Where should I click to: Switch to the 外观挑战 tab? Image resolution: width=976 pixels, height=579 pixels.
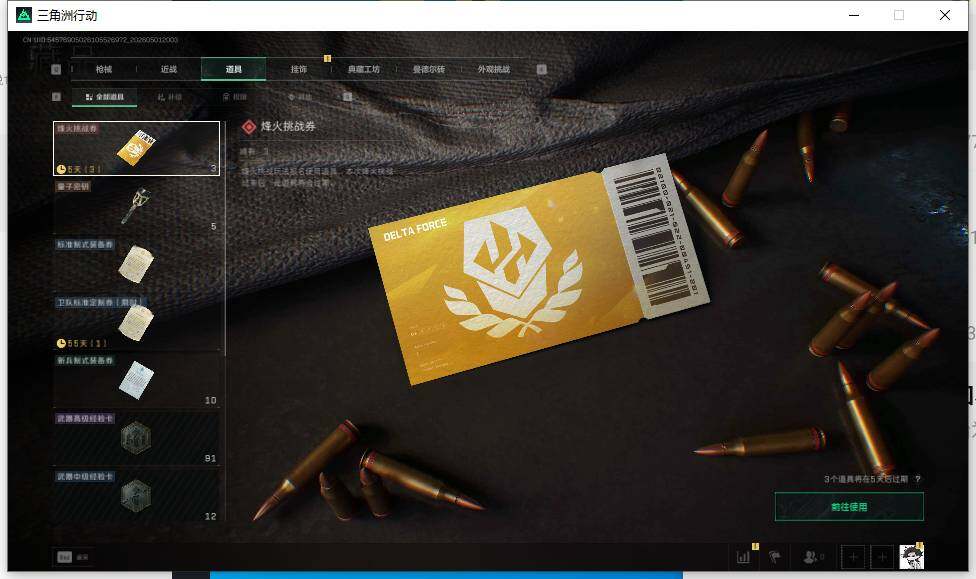494,69
